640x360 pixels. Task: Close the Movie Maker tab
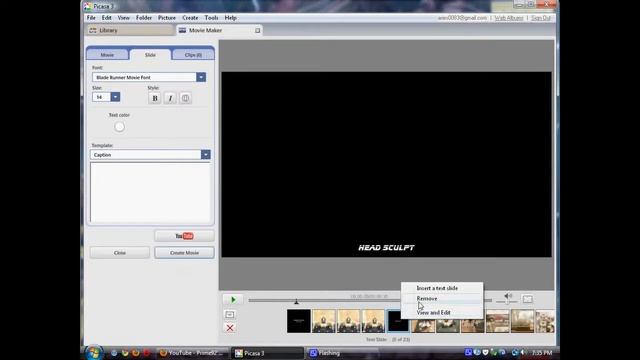[258, 30]
